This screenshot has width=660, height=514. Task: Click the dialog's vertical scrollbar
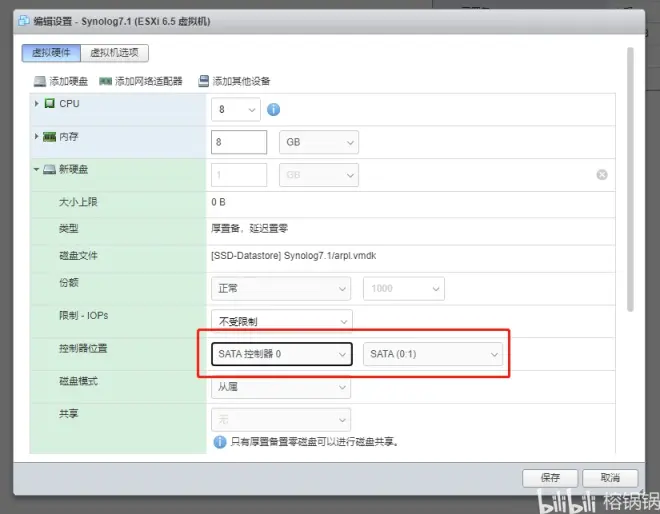tap(630, 179)
